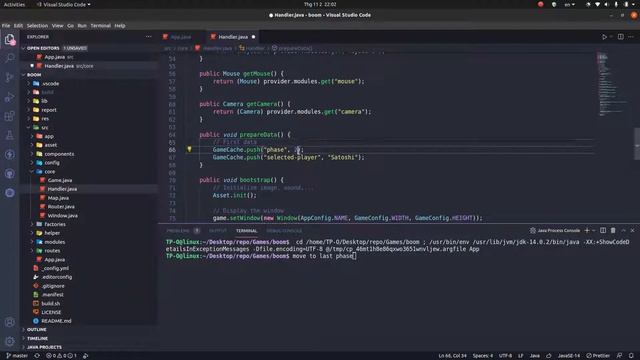This screenshot has width=640, height=360.
Task: Click the feedback icon in the status bar
Action: pyautogui.click(x=620, y=356)
